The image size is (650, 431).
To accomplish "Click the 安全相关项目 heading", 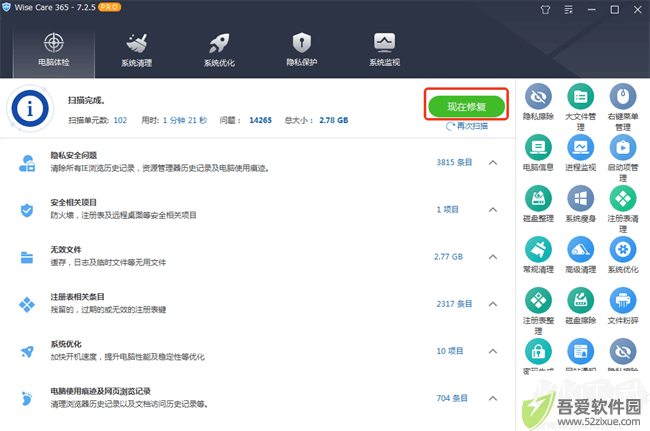I will [x=74, y=203].
